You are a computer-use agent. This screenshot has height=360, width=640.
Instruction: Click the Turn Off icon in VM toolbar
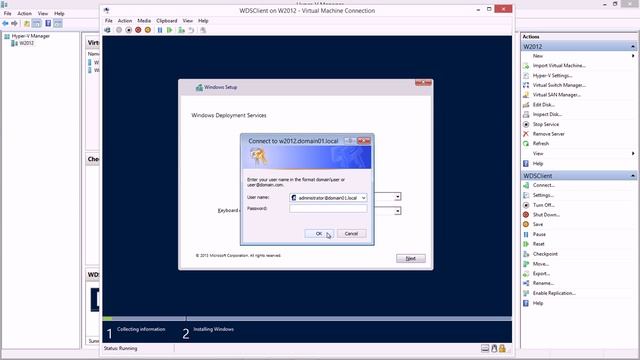point(129,30)
